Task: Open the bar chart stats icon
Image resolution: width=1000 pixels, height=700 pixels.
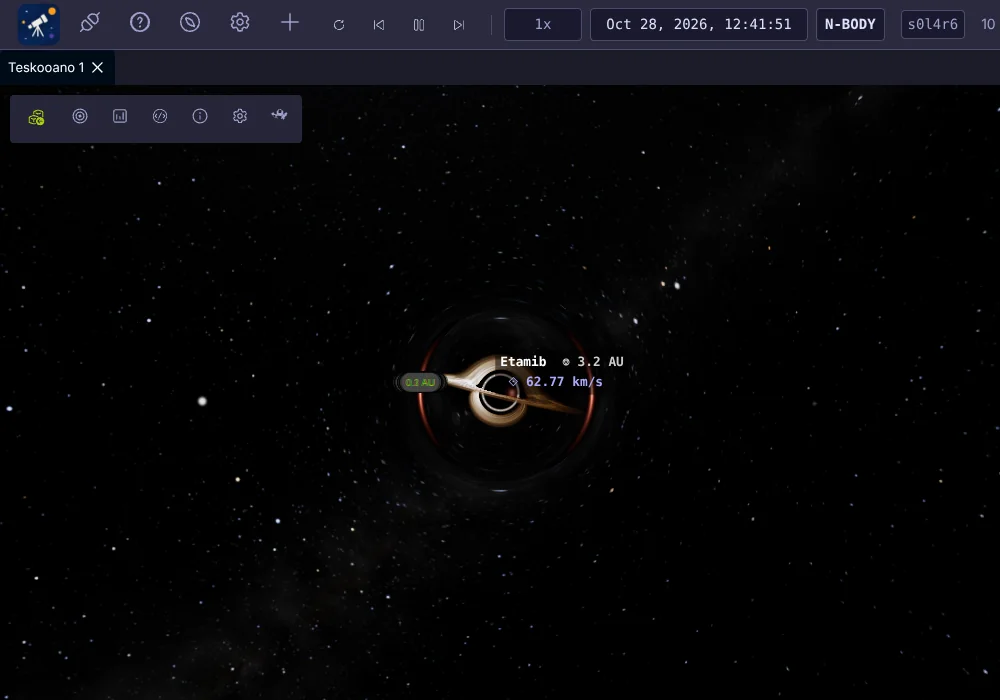Action: (120, 116)
